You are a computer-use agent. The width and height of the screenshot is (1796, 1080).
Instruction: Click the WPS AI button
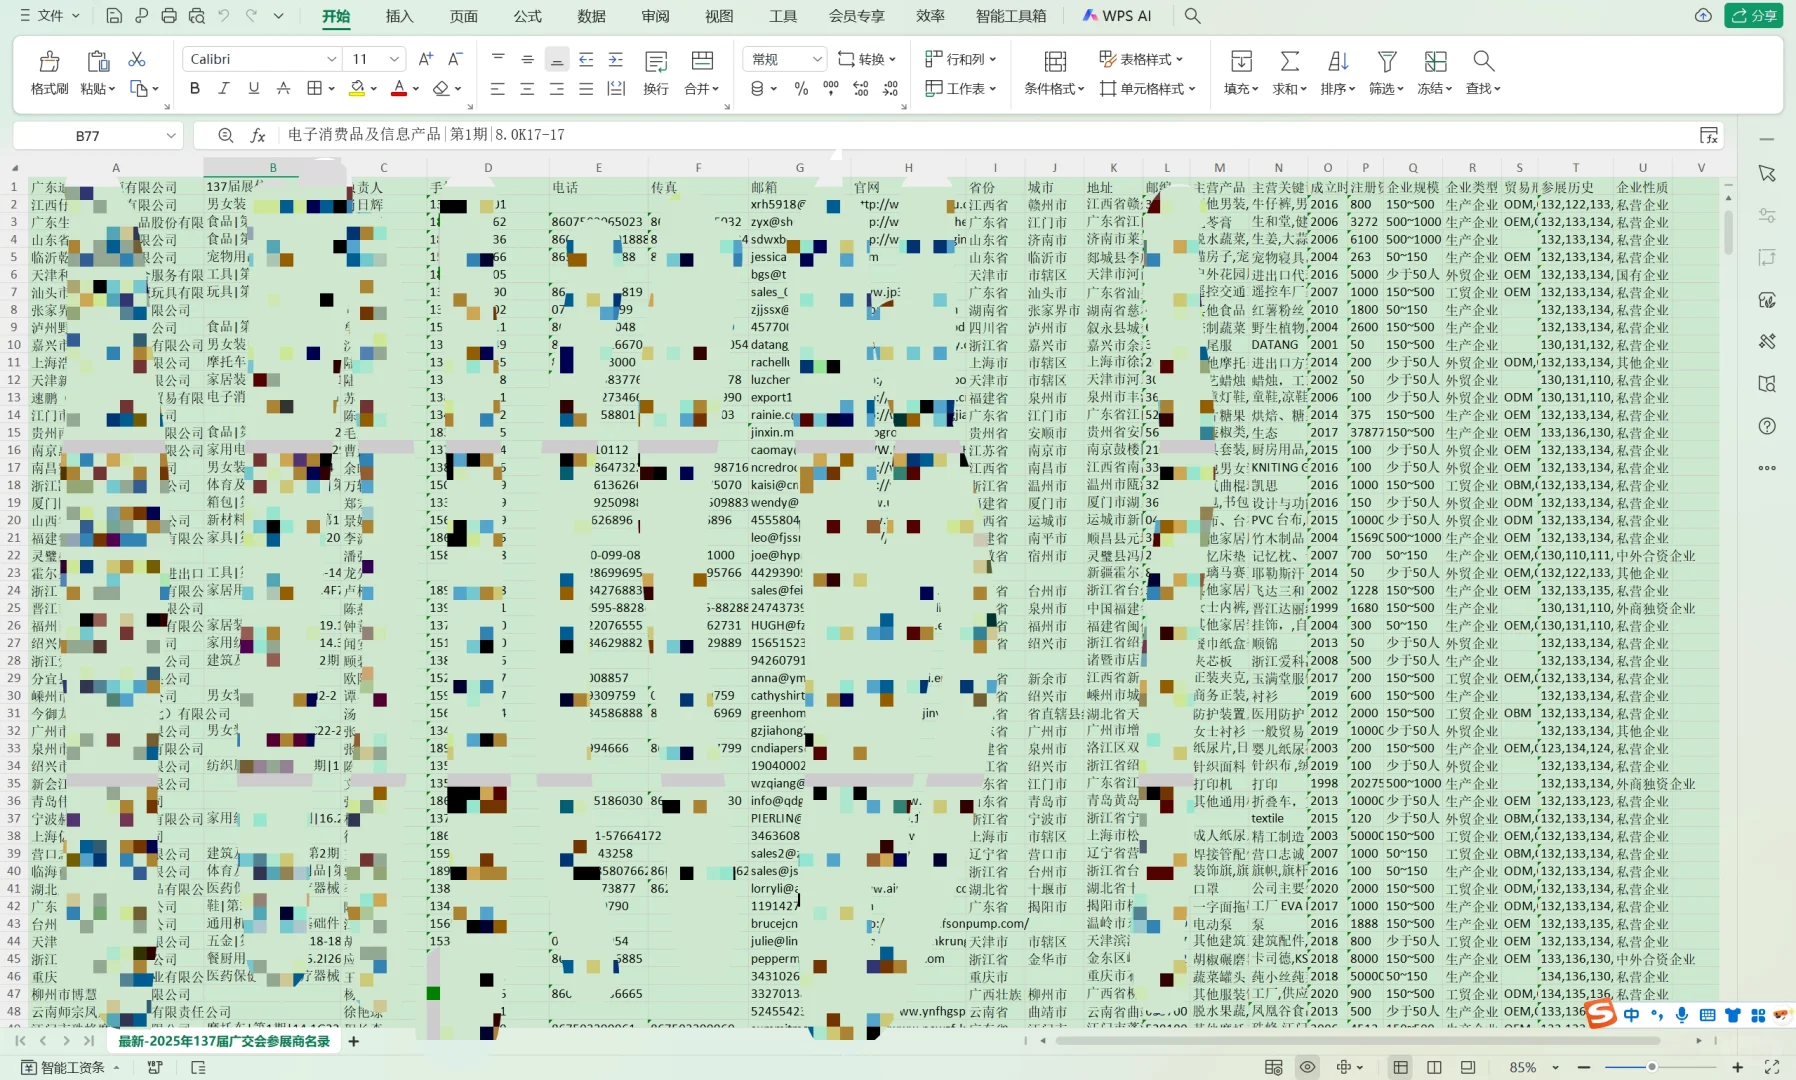click(x=1117, y=16)
